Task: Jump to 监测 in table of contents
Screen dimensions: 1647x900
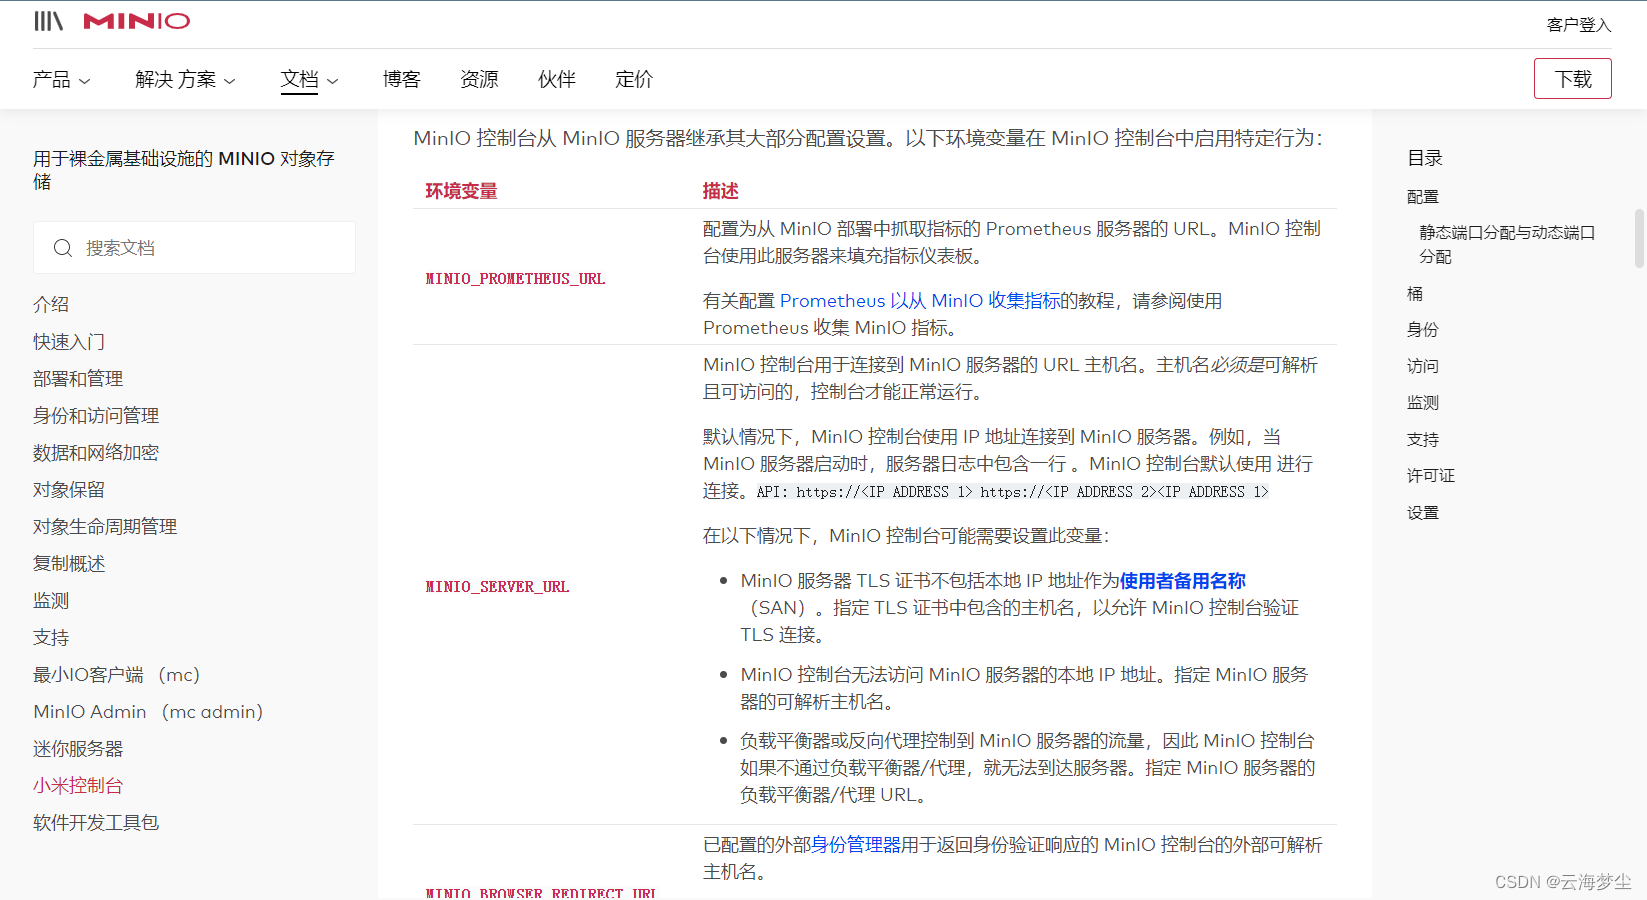Action: click(1423, 402)
